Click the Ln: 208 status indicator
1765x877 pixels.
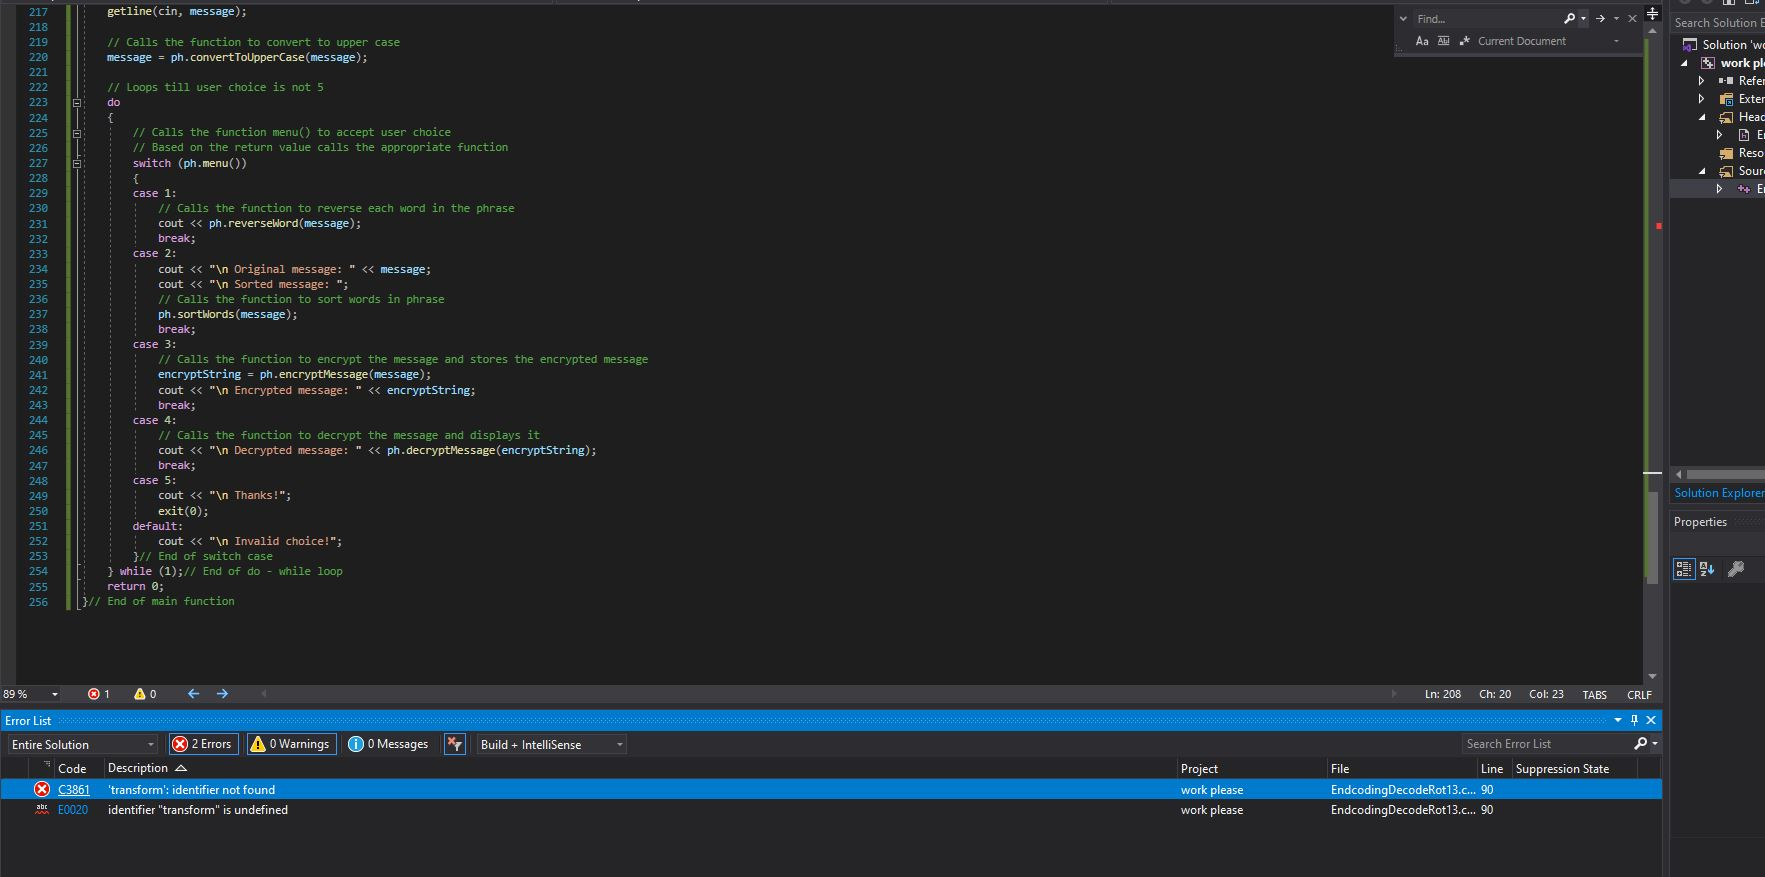(x=1443, y=694)
